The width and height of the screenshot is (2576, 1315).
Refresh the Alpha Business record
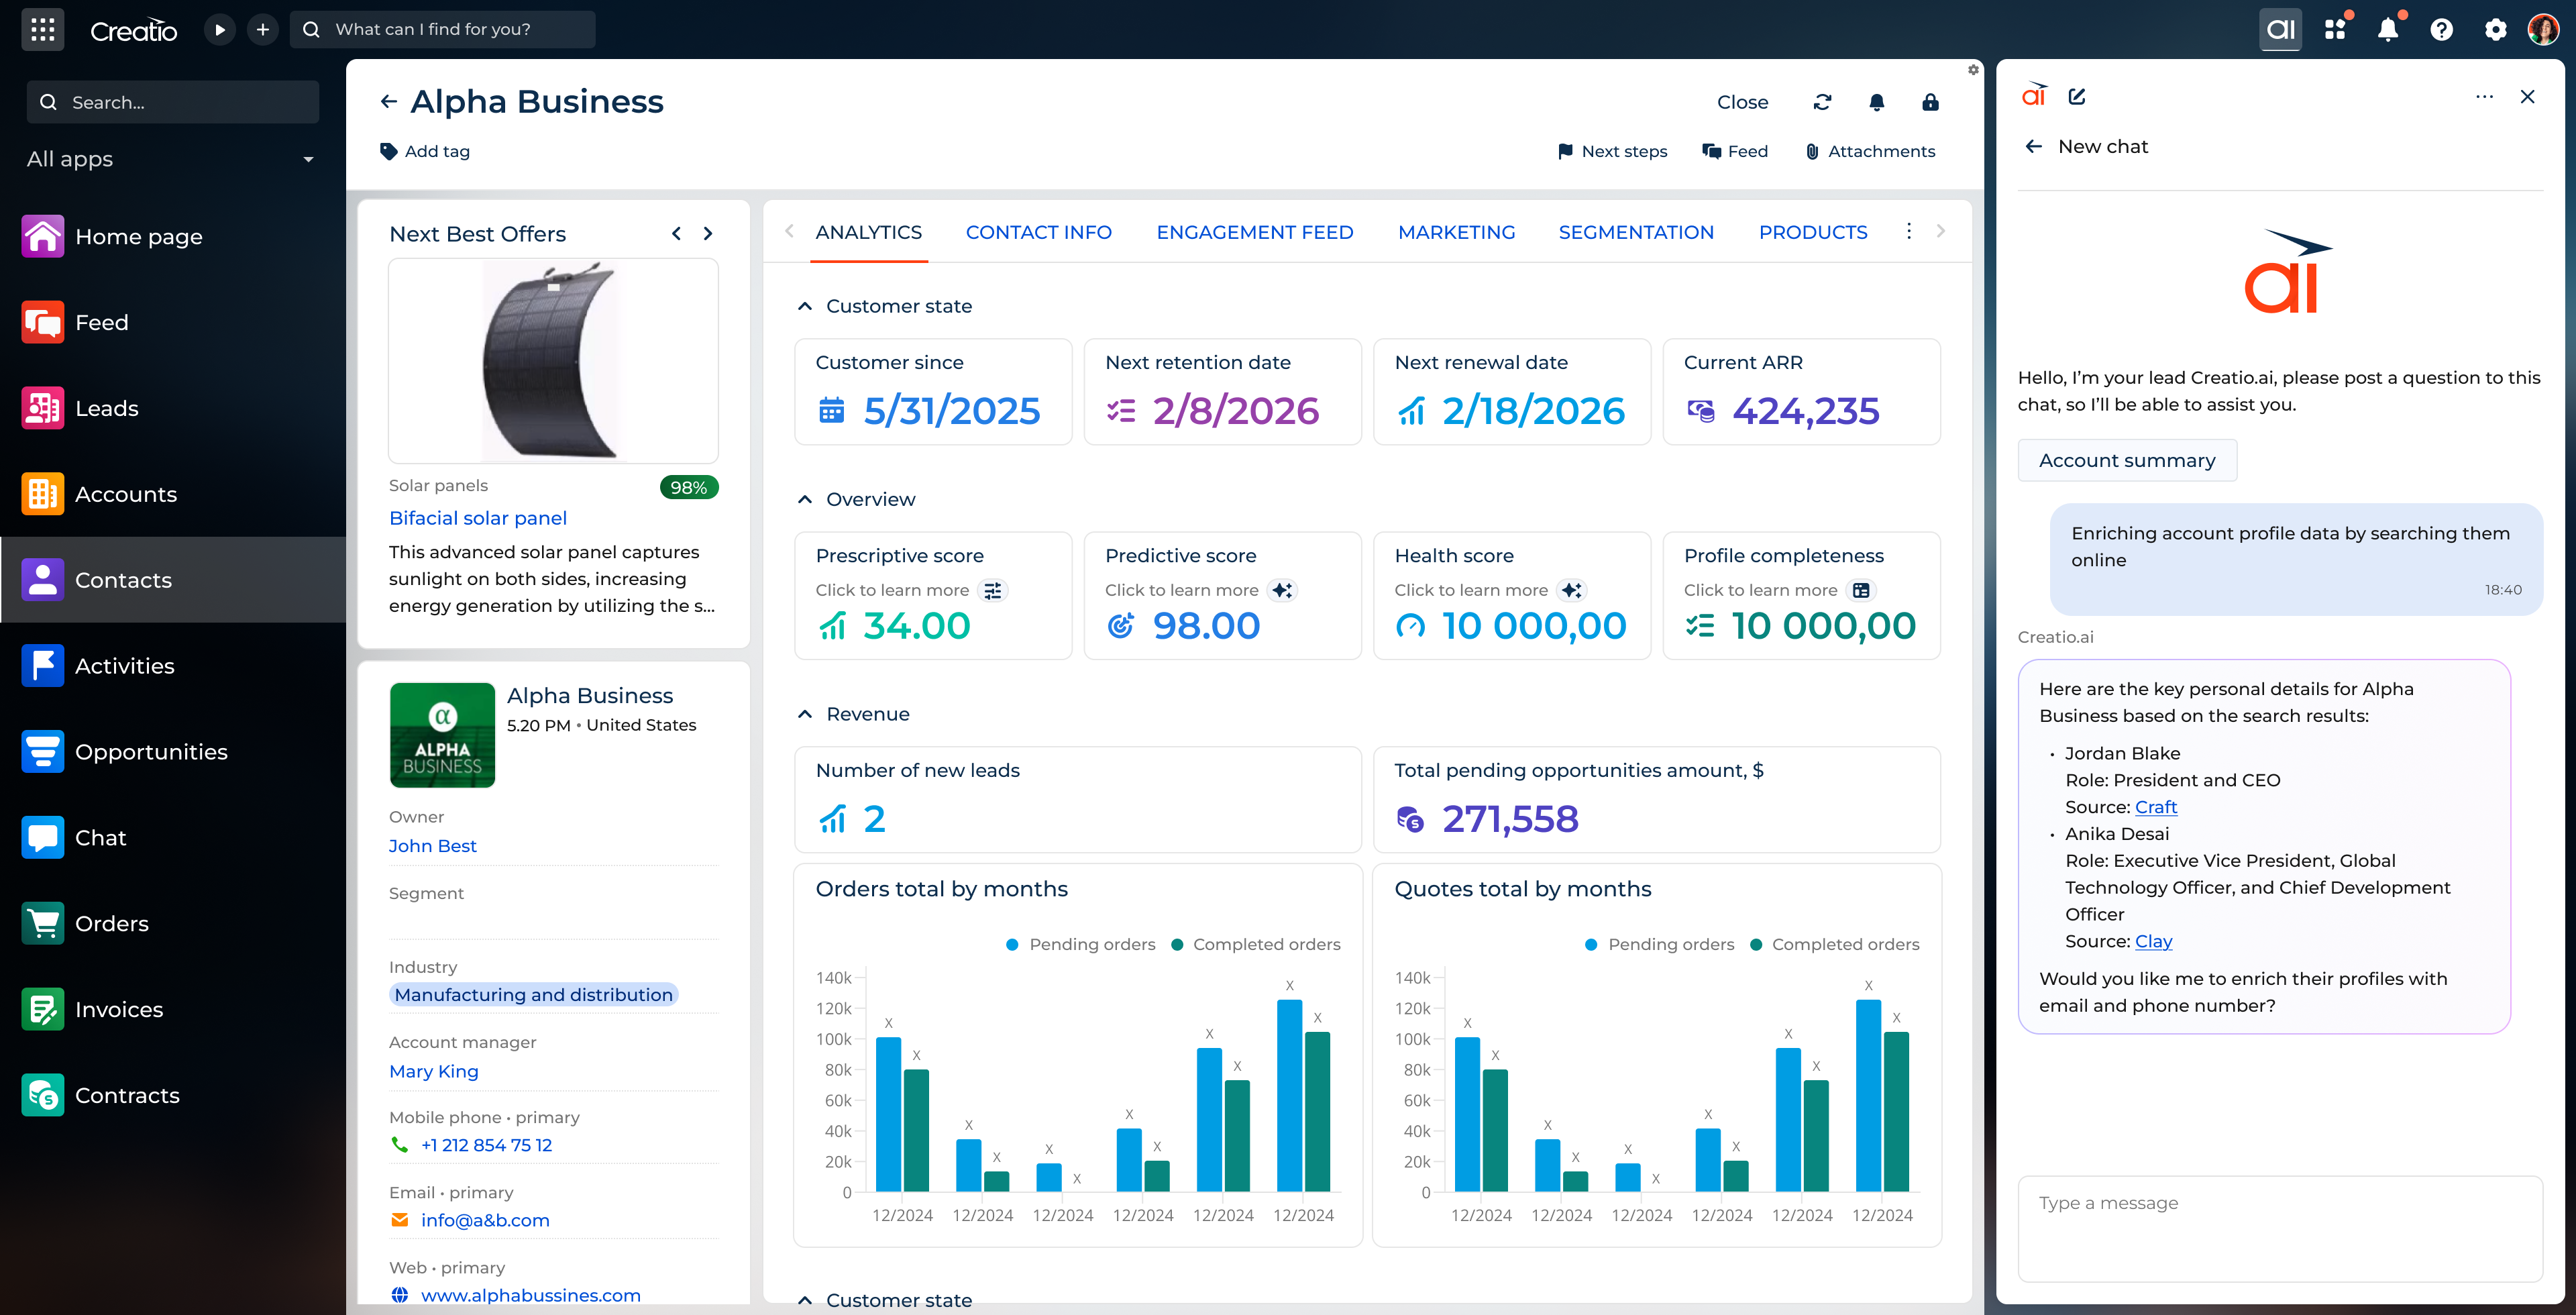point(1822,102)
